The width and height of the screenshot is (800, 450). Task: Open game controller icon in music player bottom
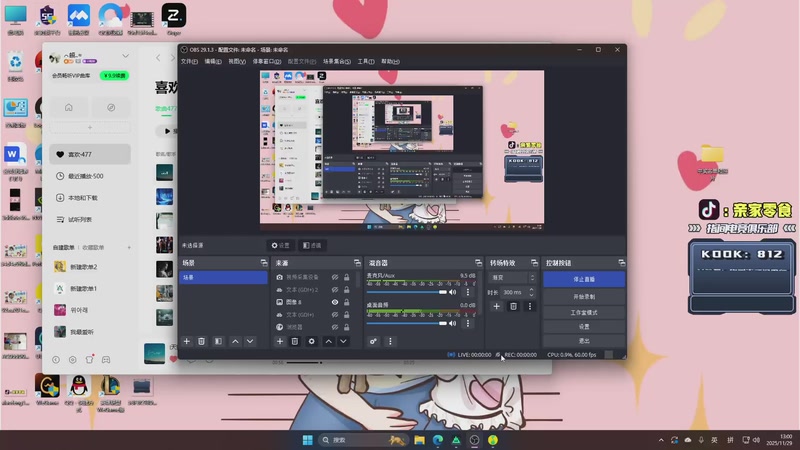tap(106, 360)
